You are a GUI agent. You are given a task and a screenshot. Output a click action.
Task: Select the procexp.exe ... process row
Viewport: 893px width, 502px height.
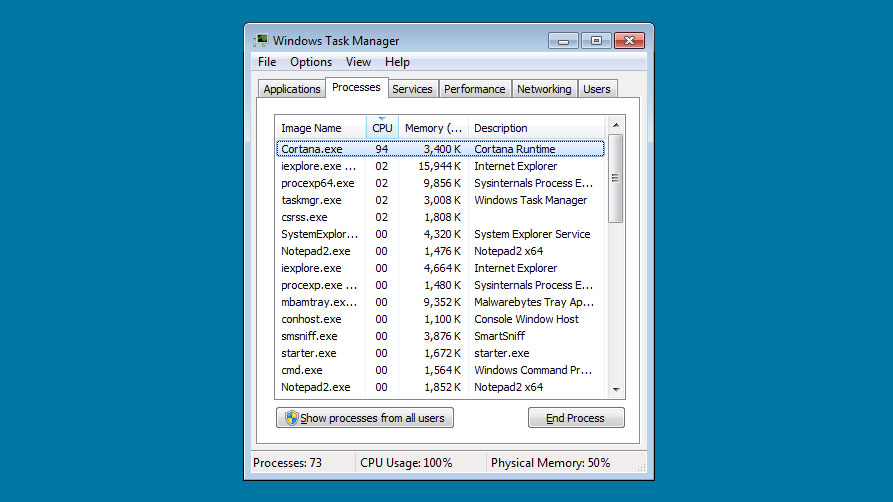tap(440, 285)
